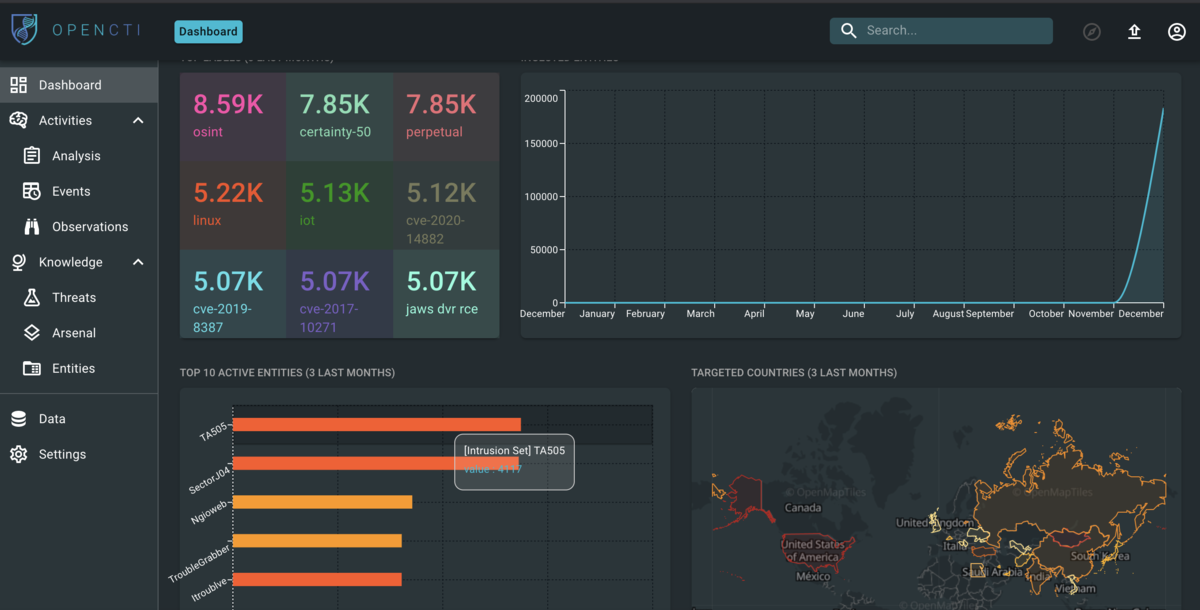The image size is (1200, 610).
Task: Click the TA505 bar in chart
Action: [x=377, y=425]
